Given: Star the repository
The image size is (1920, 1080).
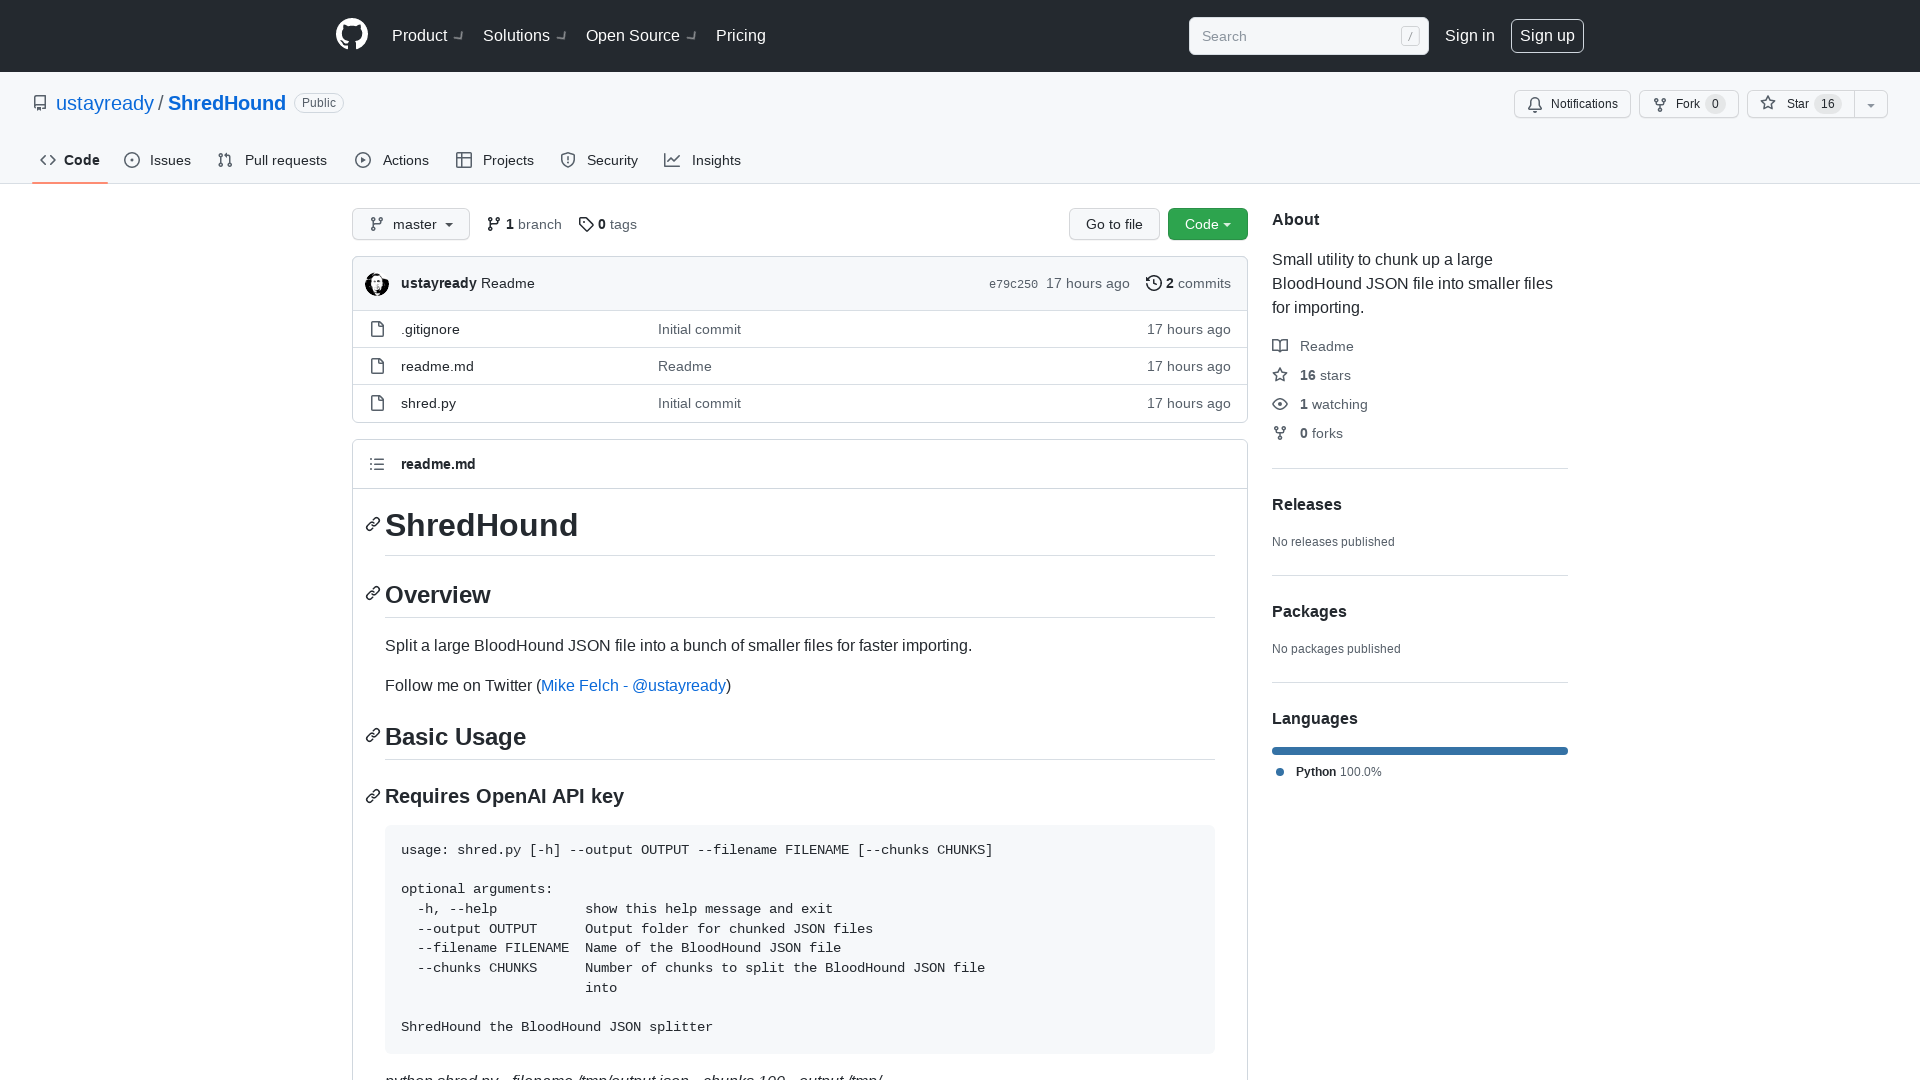Looking at the screenshot, I should (x=1800, y=104).
